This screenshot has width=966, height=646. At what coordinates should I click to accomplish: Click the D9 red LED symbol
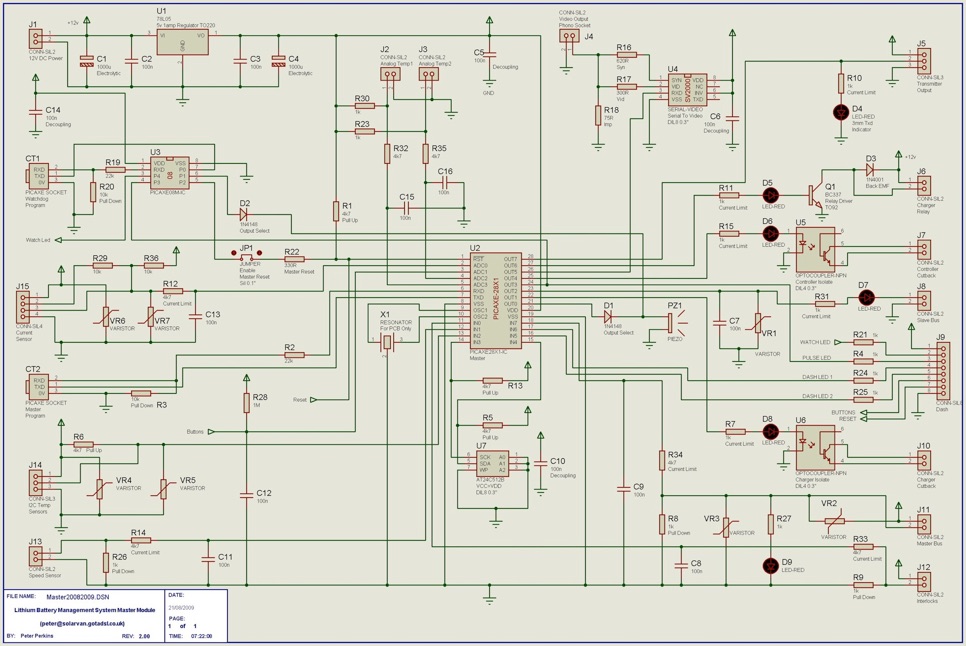coord(771,566)
